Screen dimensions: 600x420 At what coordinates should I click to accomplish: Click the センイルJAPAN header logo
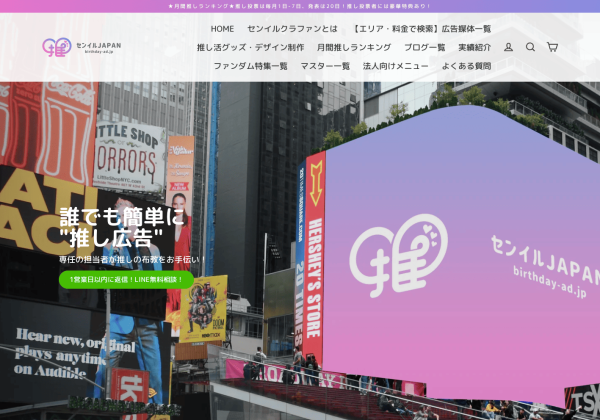click(x=82, y=47)
